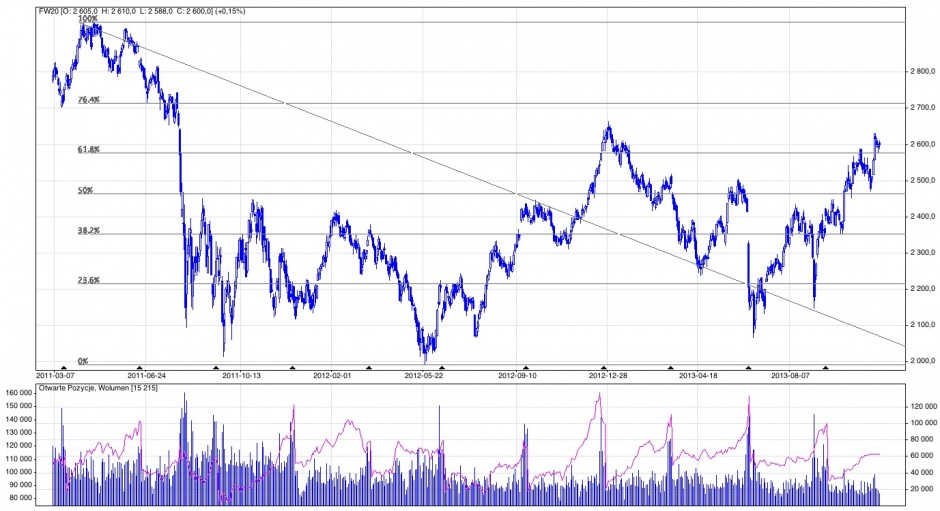Click the 38.2% Fibonacci retracement label
This screenshot has width=940, height=511.
[88, 230]
